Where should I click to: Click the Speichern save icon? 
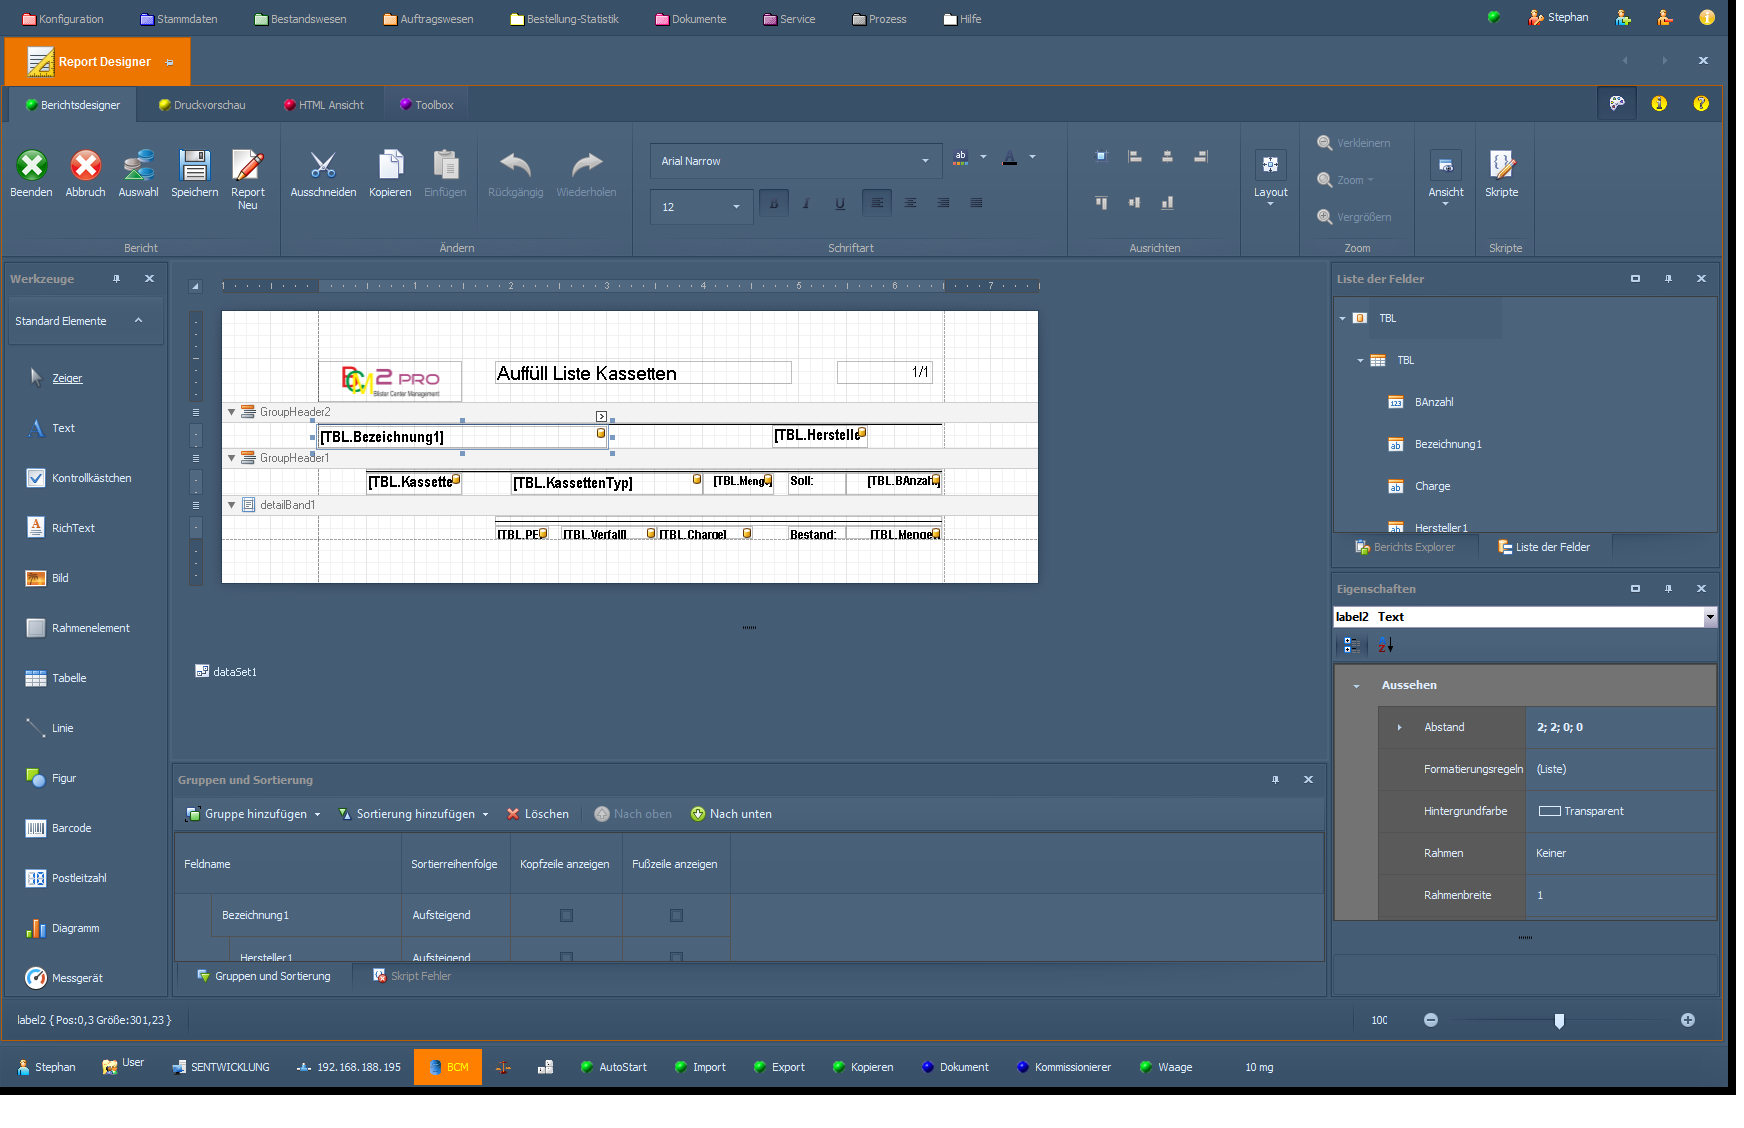coord(194,166)
